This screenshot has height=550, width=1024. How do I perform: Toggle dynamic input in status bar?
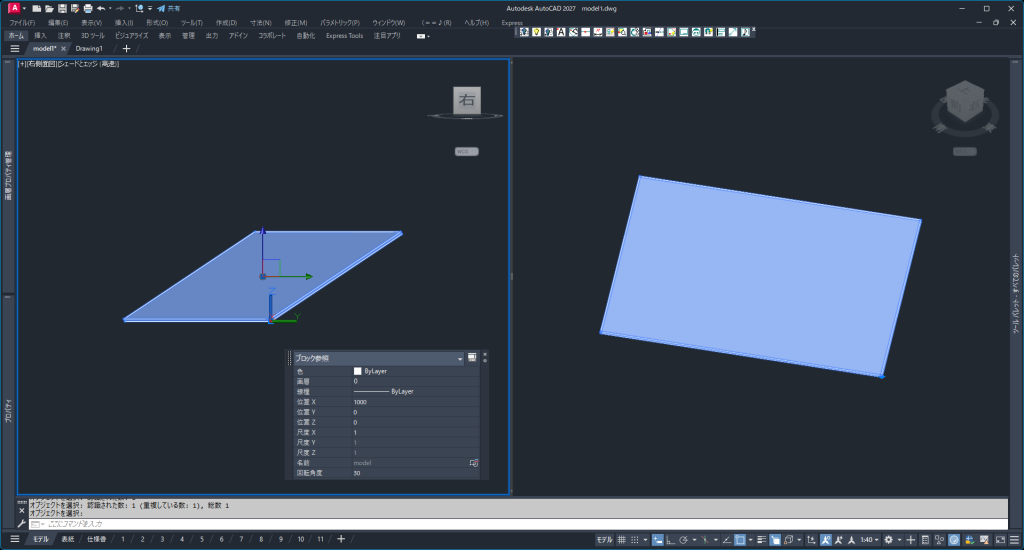657,539
